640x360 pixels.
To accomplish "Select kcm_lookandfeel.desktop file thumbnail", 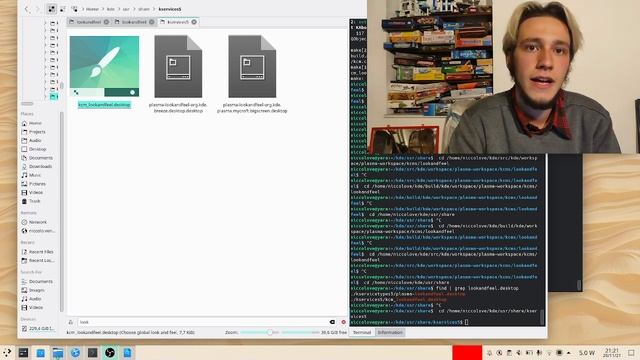I will [104, 66].
